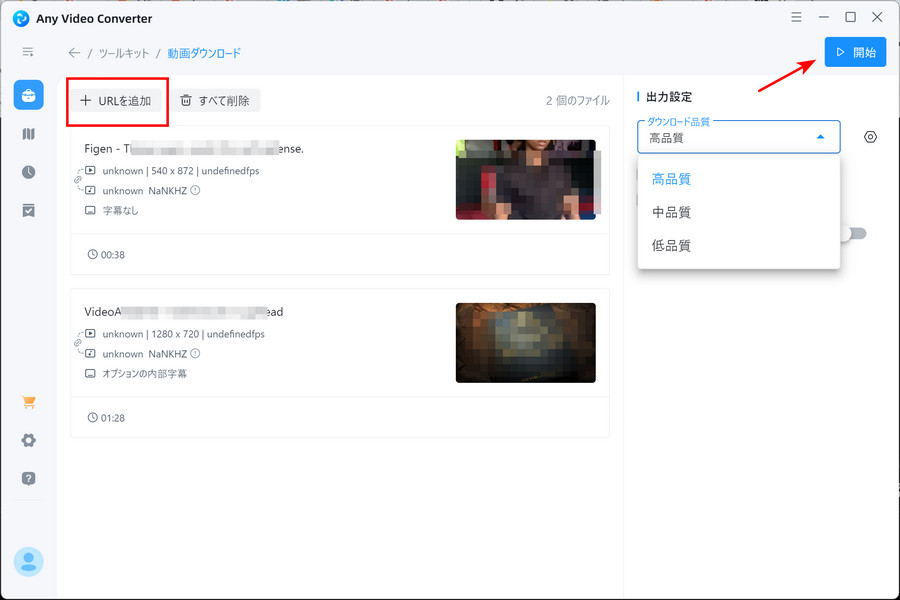Open output settings gear next to quality
This screenshot has height=600, width=900.
(870, 137)
